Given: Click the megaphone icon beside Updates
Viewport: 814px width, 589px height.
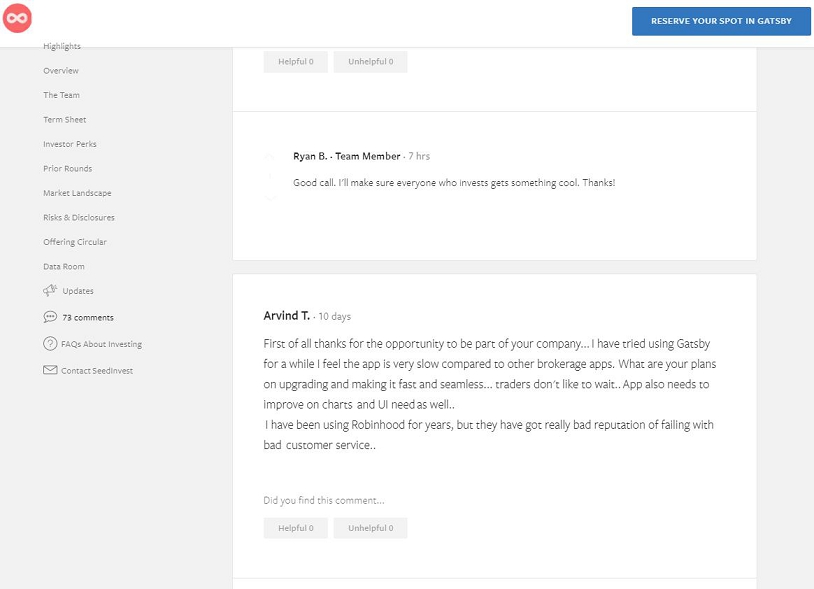Looking at the screenshot, I should point(50,291).
